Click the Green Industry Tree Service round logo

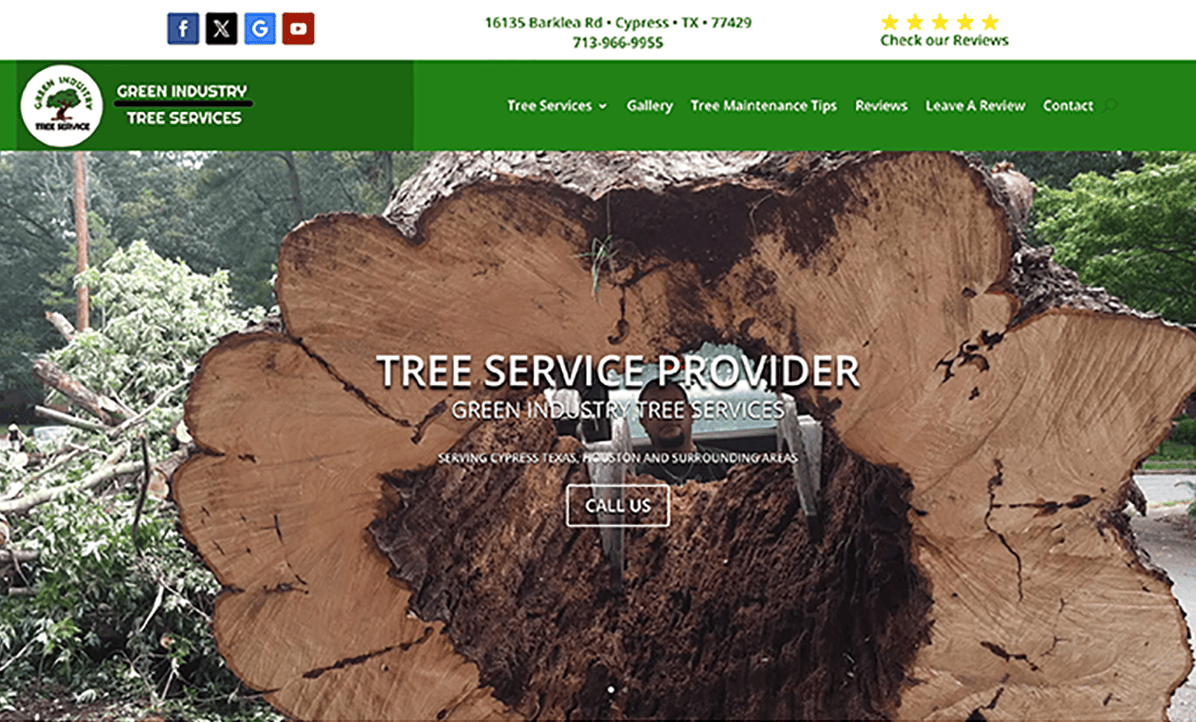[62, 106]
